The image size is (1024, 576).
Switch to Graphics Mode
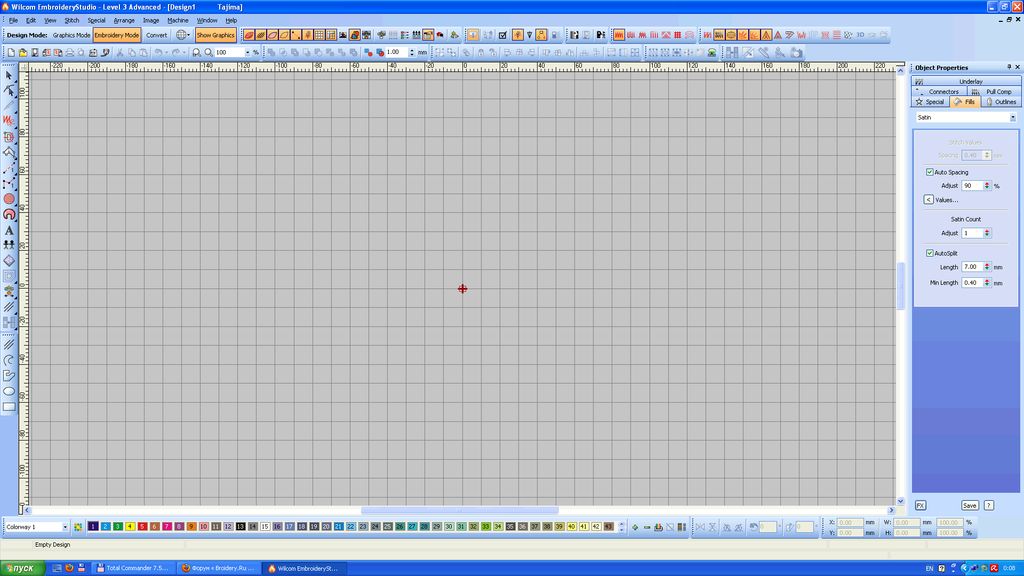(x=71, y=35)
